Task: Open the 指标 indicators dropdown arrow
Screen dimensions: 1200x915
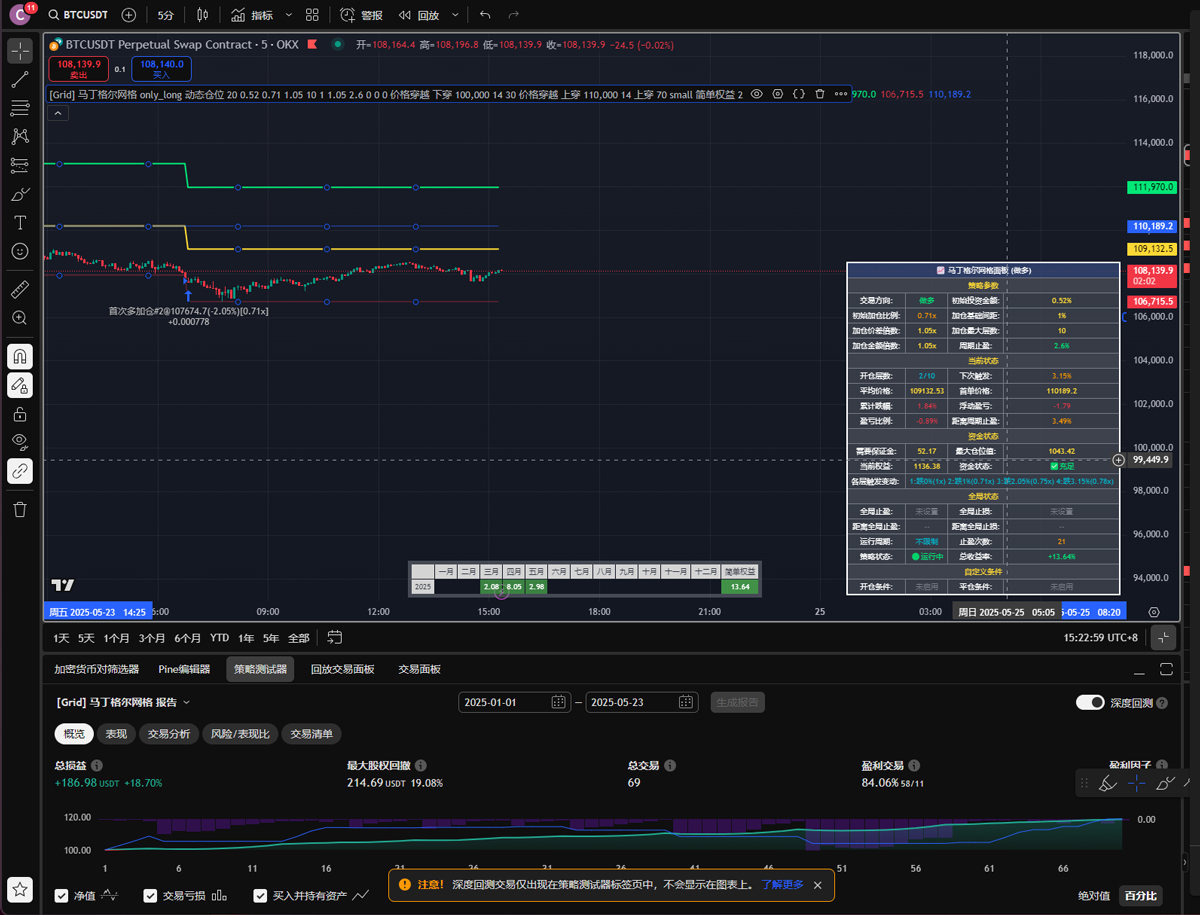Action: point(289,15)
